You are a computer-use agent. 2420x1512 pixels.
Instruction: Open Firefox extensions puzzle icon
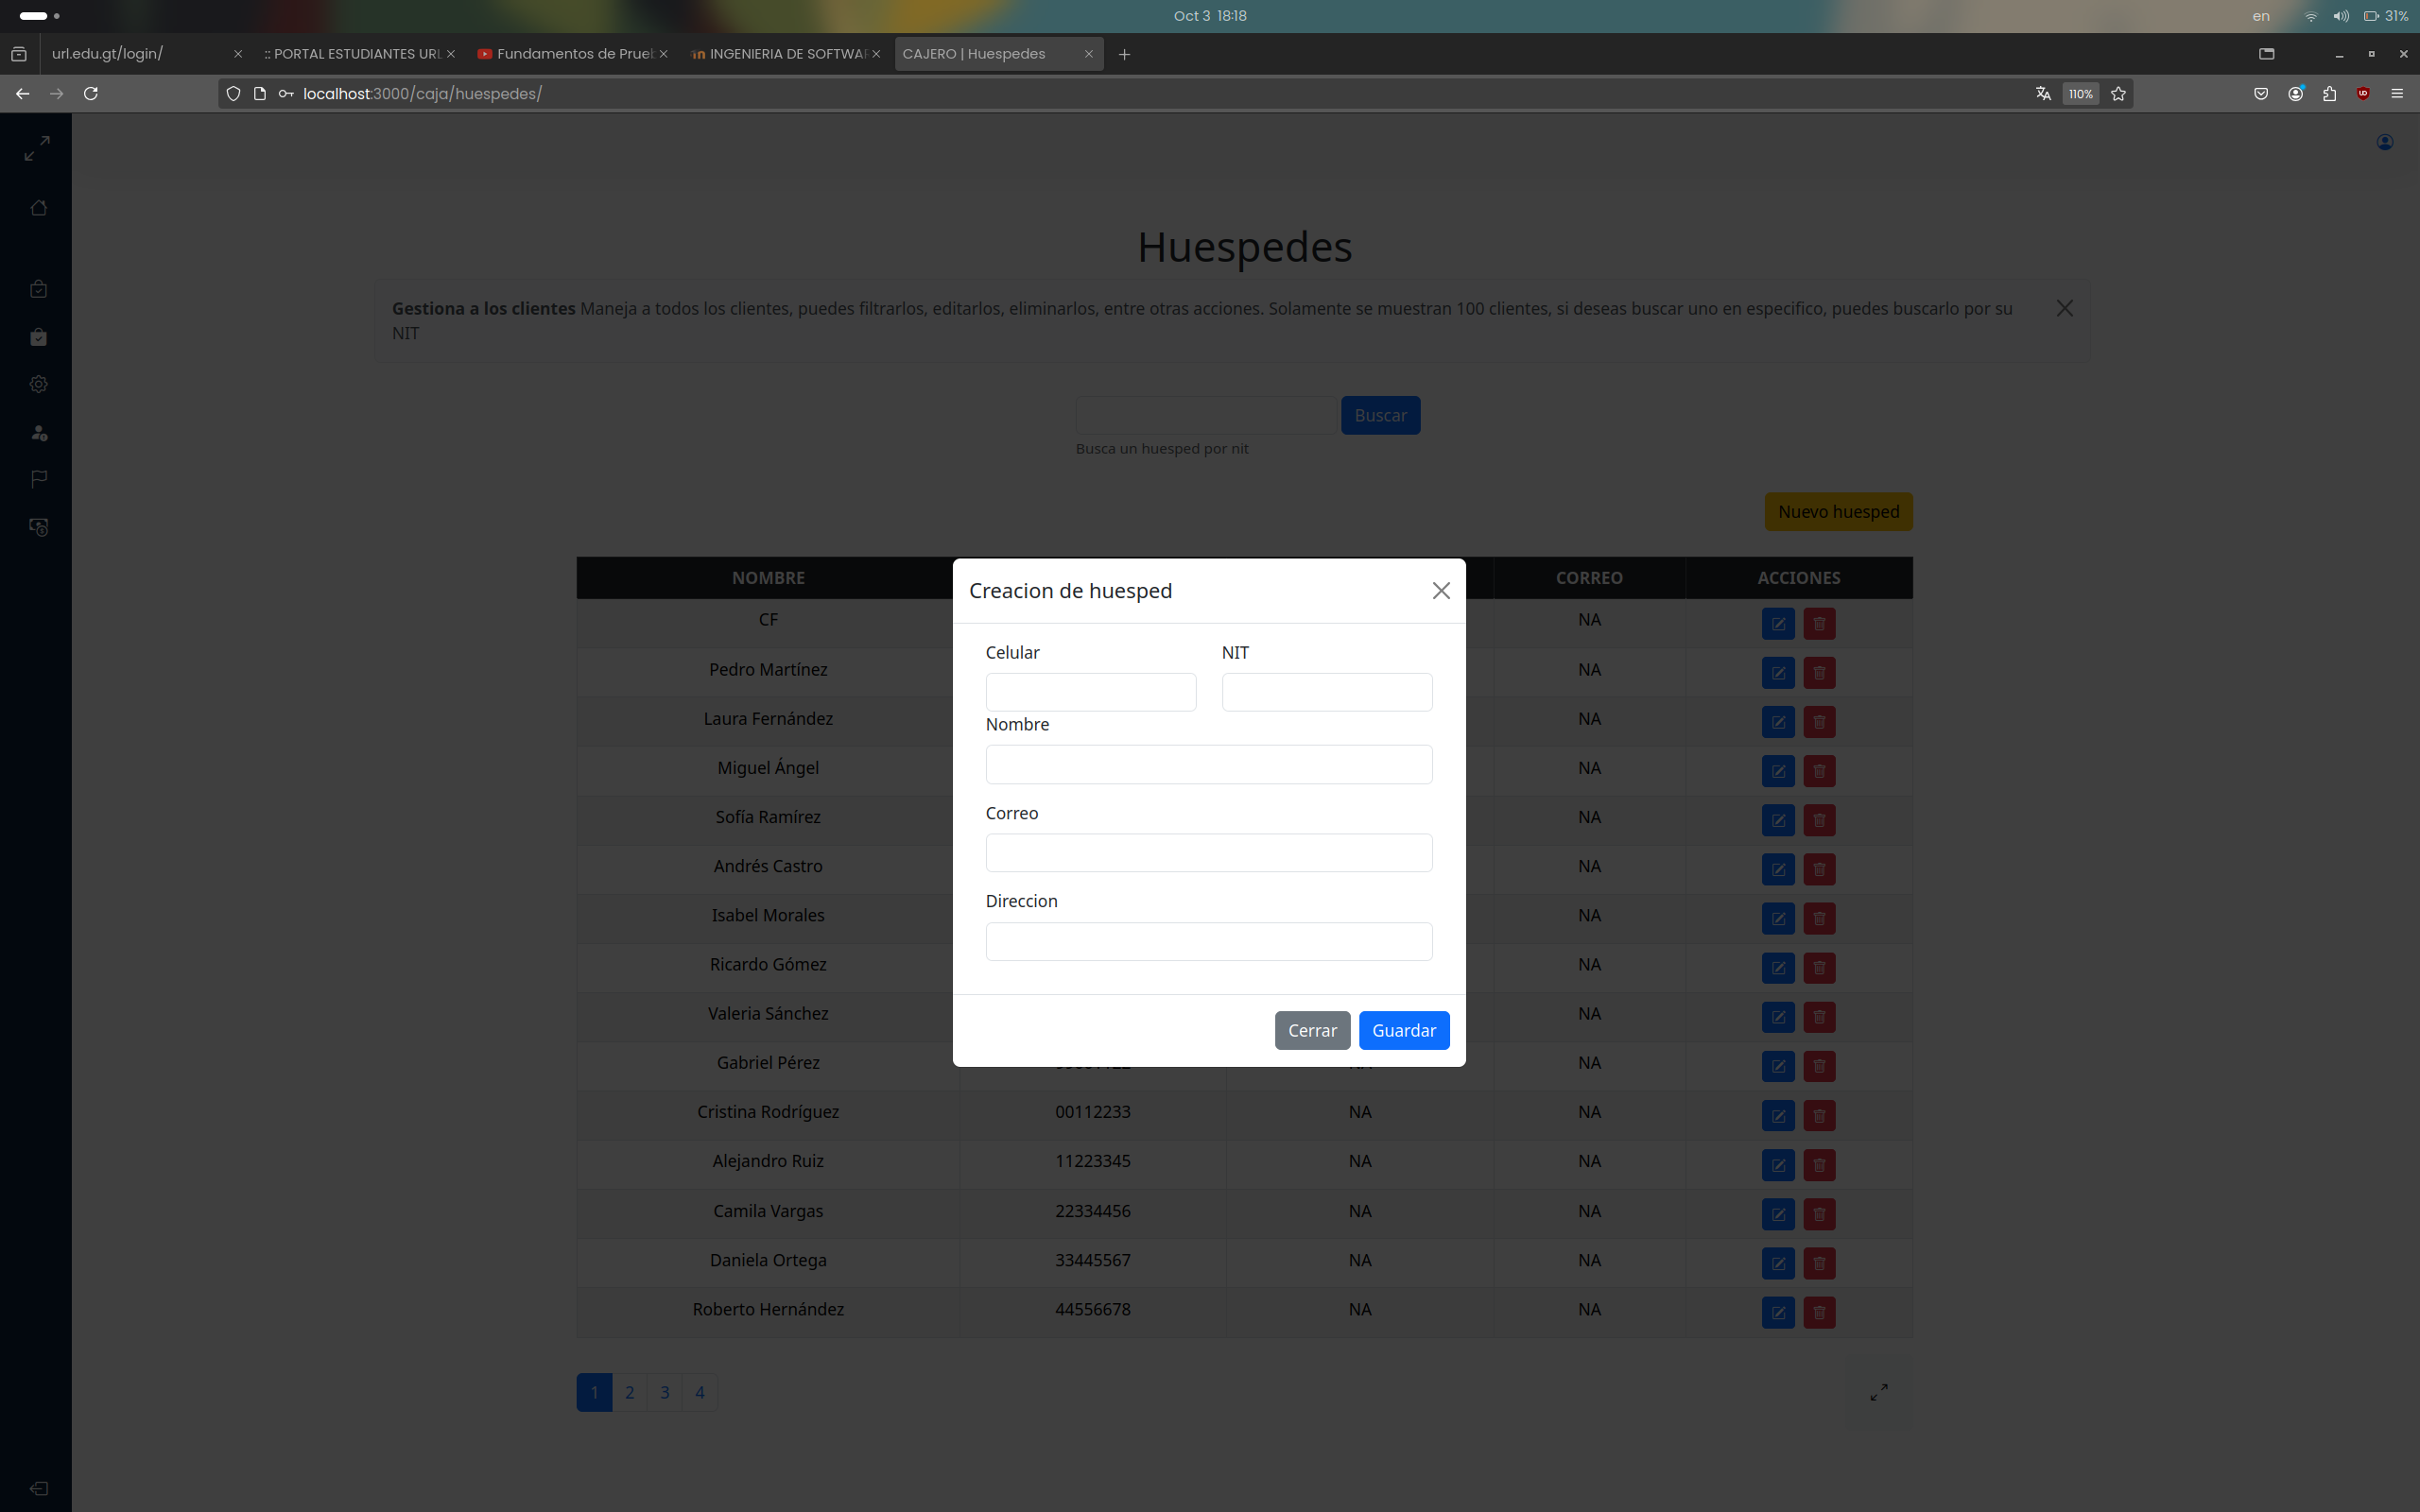pos(2329,94)
